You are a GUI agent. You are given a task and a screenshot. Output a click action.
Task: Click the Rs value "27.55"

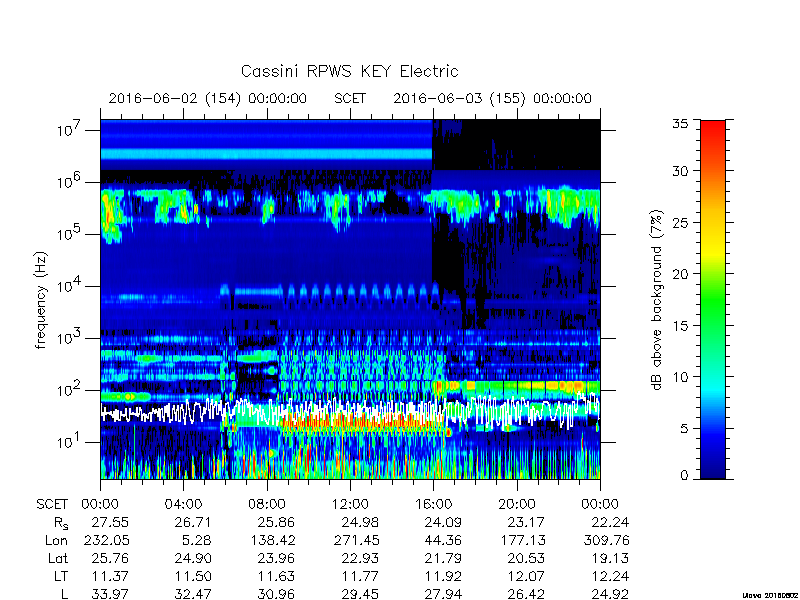point(110,522)
